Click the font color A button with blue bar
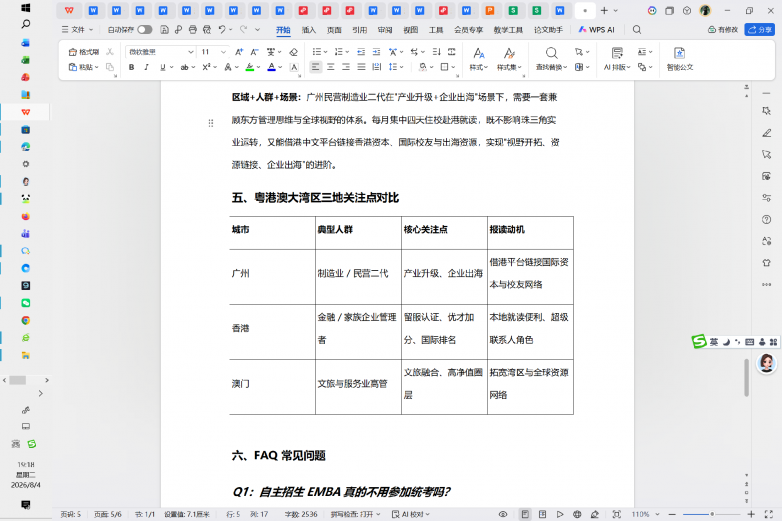 tap(271, 67)
